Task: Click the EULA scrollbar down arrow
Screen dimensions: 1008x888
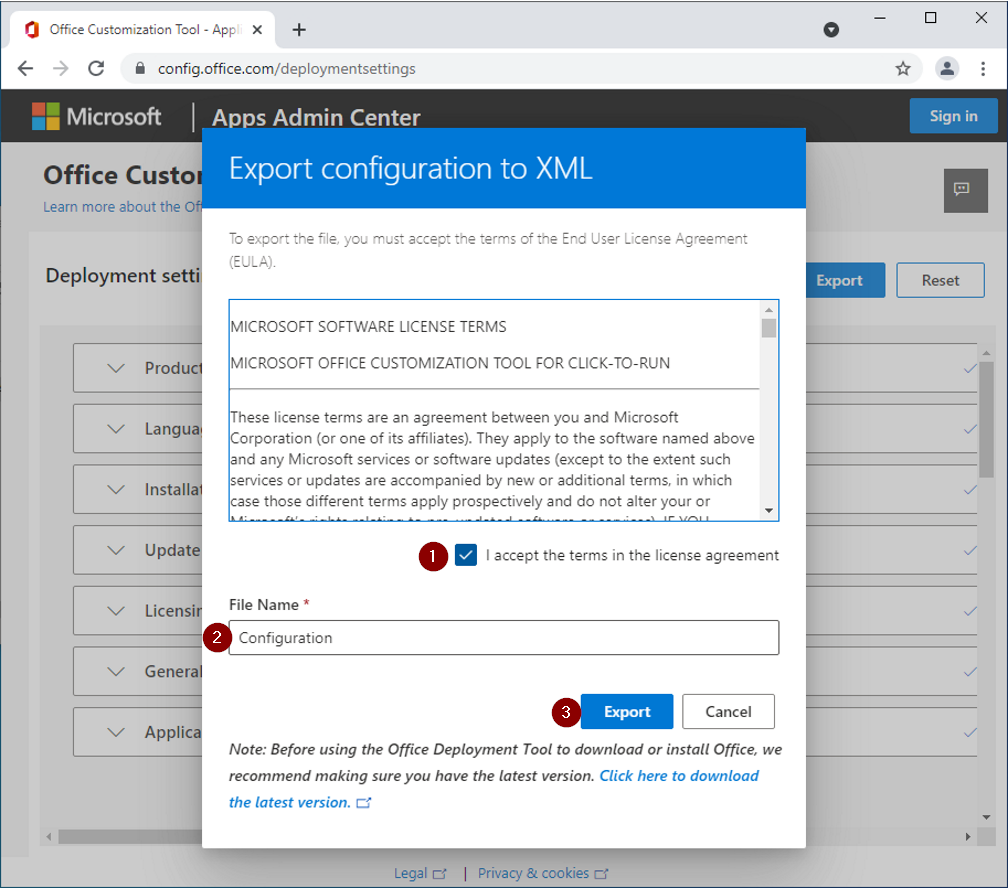Action: coord(769,511)
